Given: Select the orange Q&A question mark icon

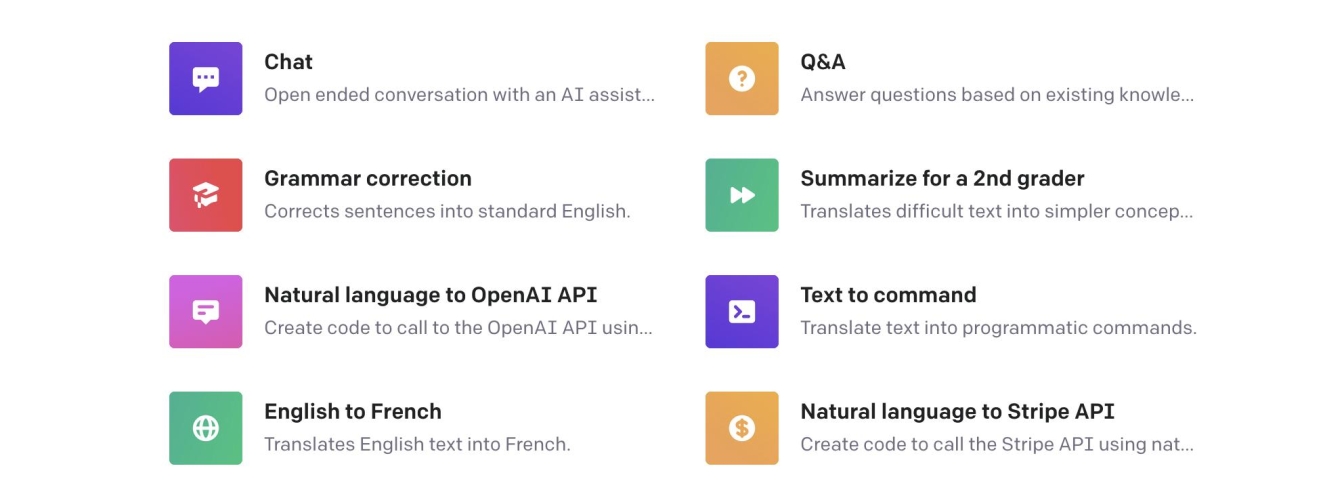Looking at the screenshot, I should 742,79.
